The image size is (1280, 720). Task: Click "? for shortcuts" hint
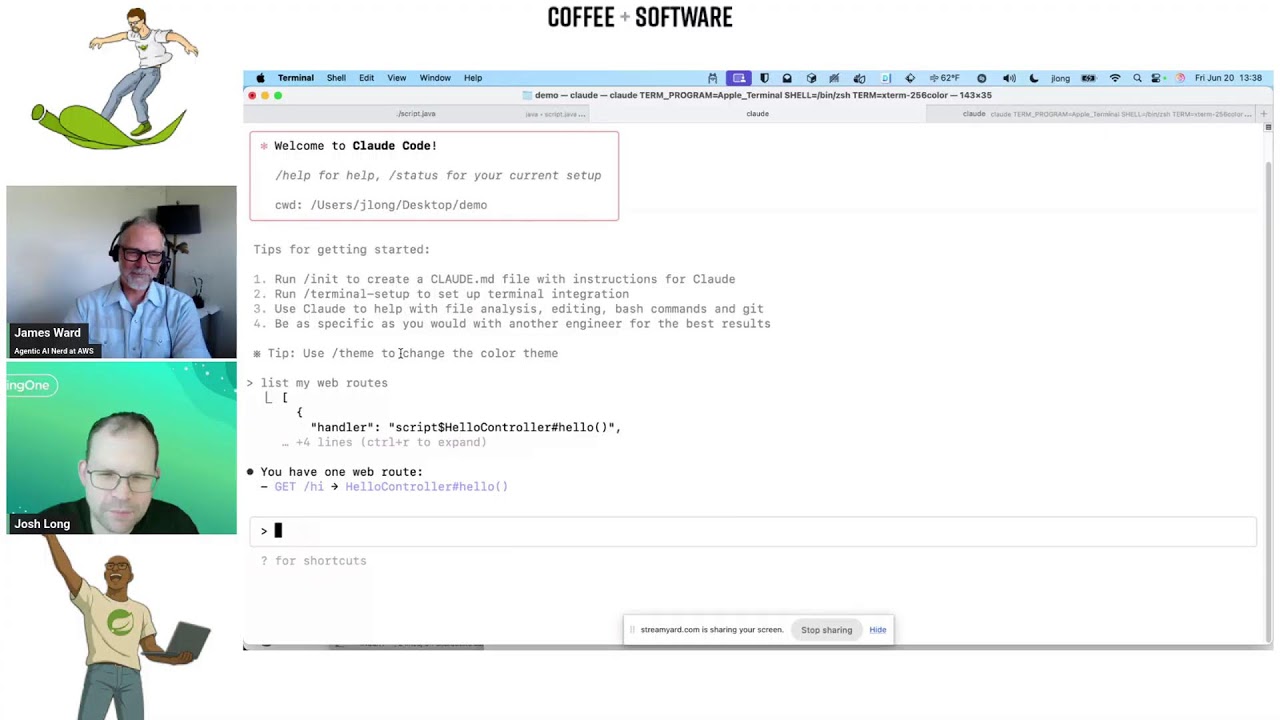314,561
